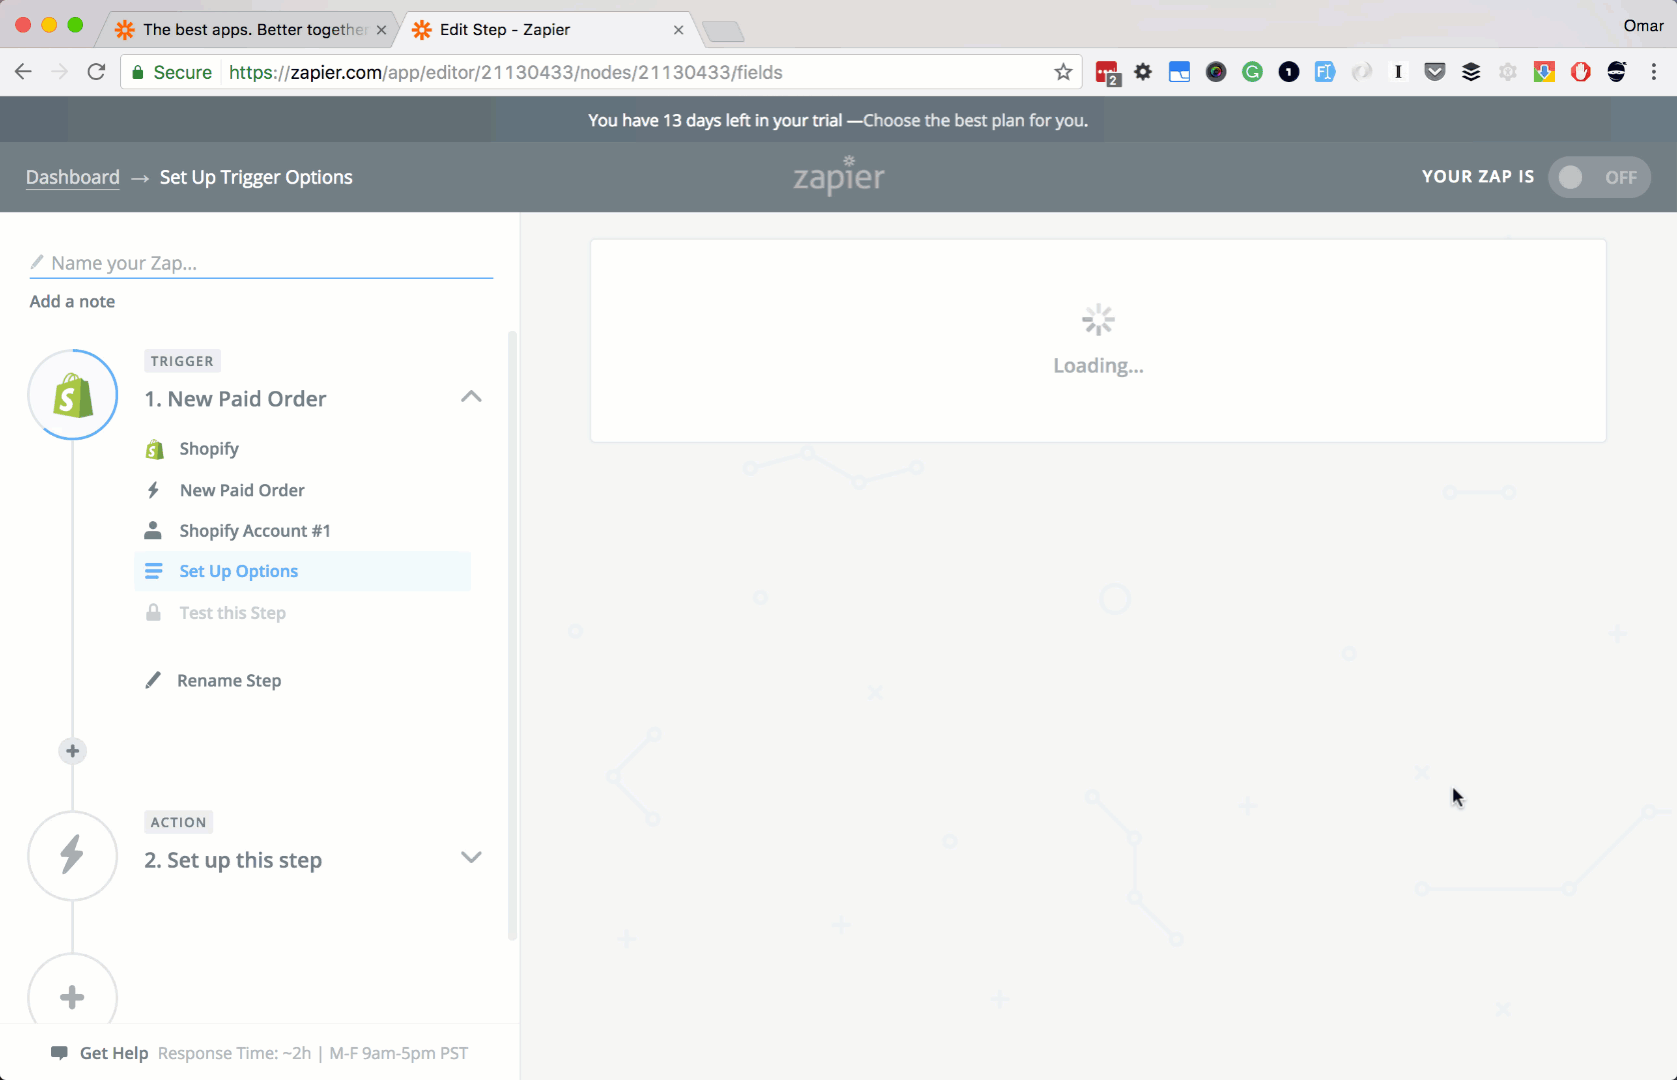Click the TRIGGER label badge

point(182,361)
